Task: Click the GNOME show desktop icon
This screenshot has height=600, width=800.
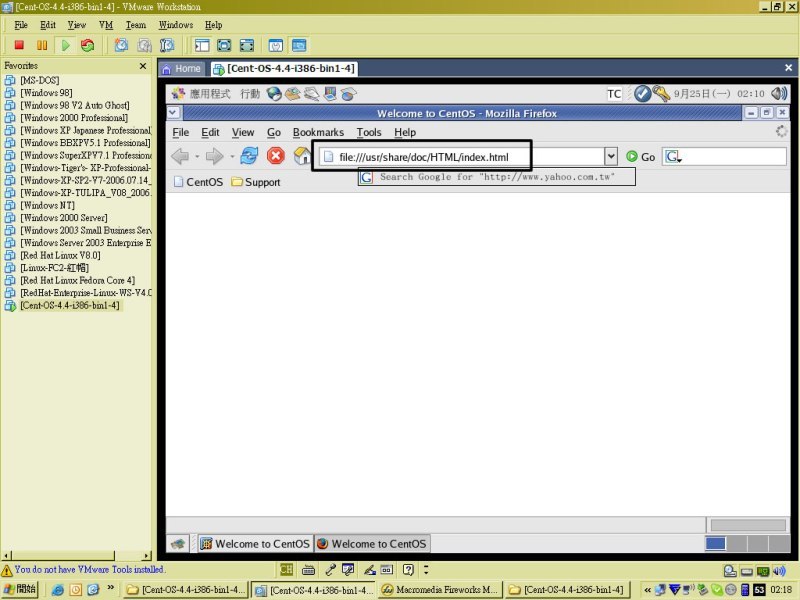Action: click(x=178, y=544)
